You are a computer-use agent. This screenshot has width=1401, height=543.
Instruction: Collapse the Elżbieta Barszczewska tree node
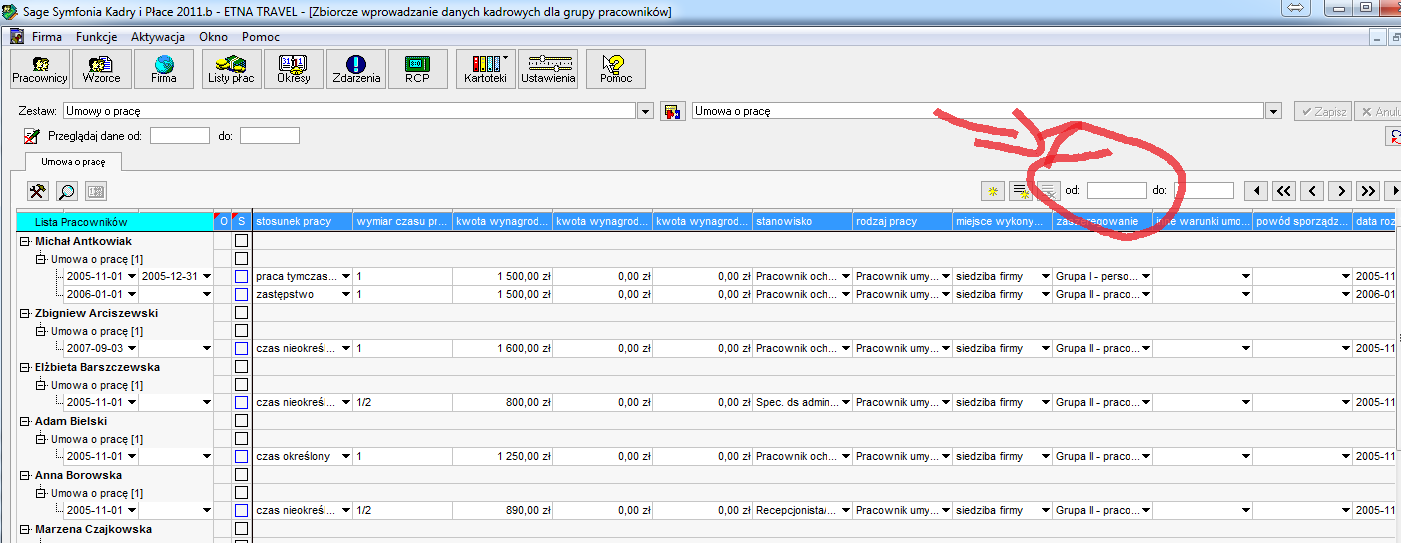[x=25, y=367]
